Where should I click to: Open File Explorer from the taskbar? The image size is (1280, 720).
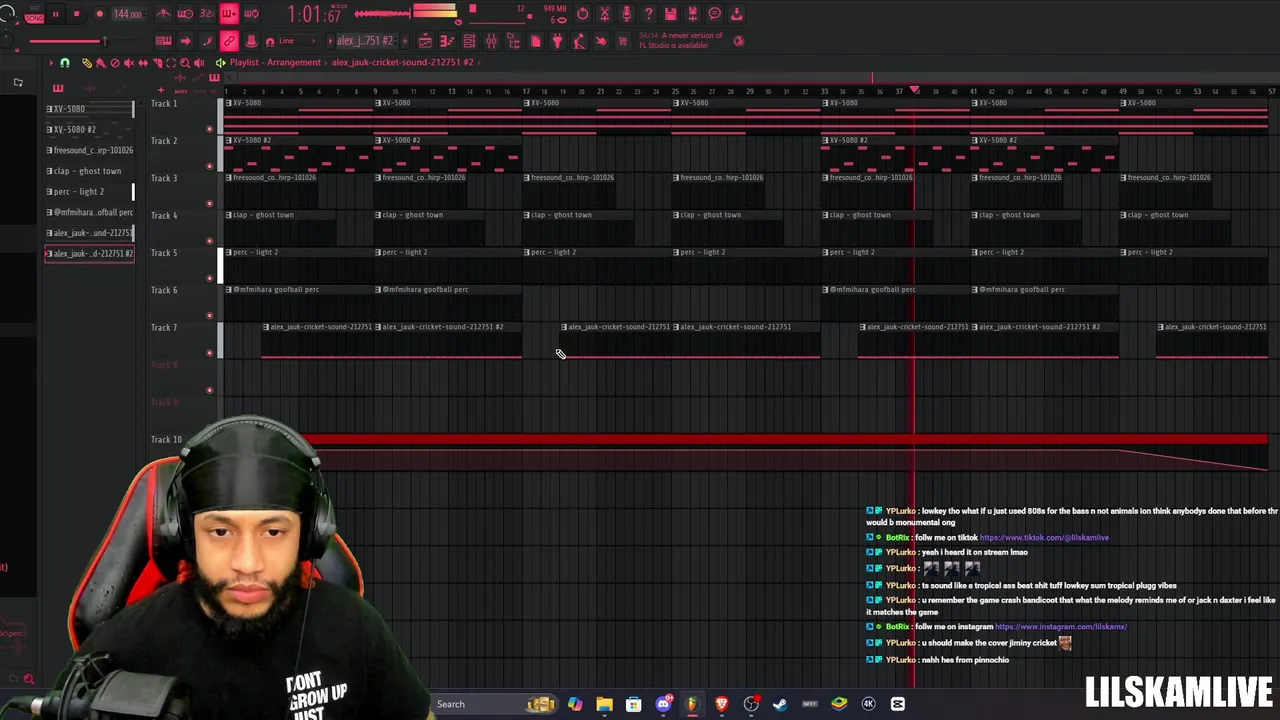pyautogui.click(x=604, y=704)
